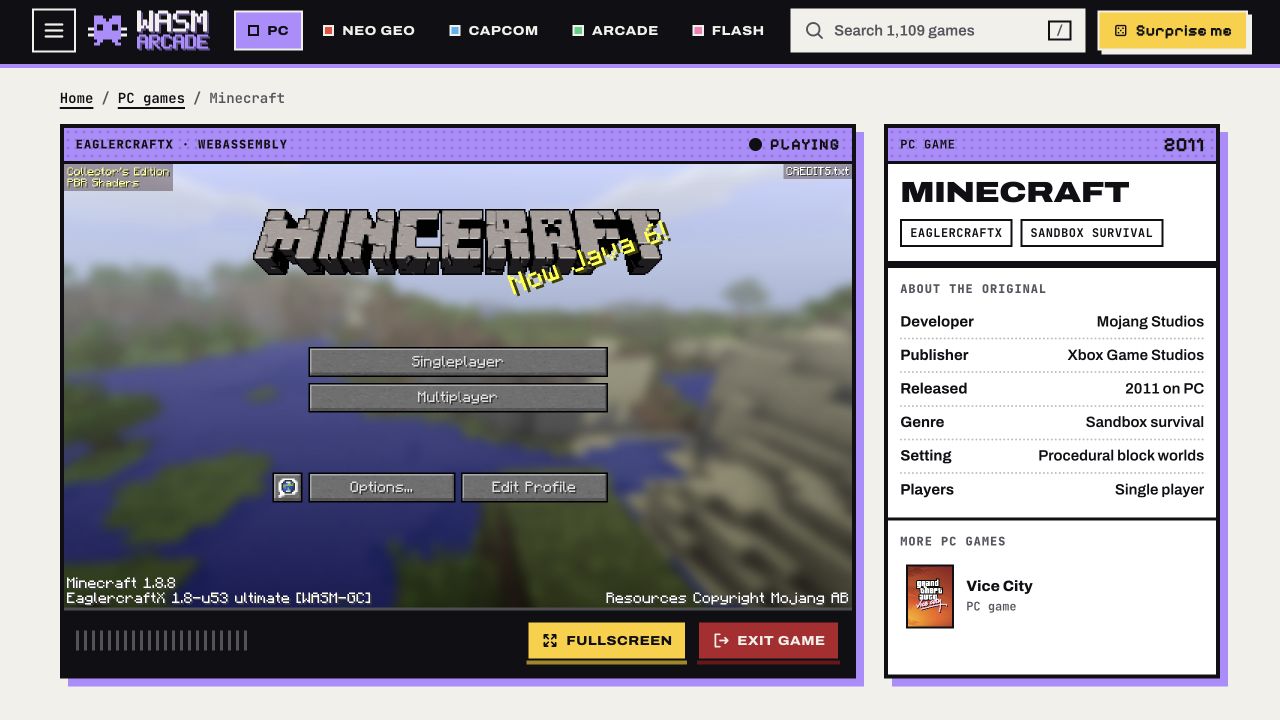Open the Flash games tab

point(728,31)
